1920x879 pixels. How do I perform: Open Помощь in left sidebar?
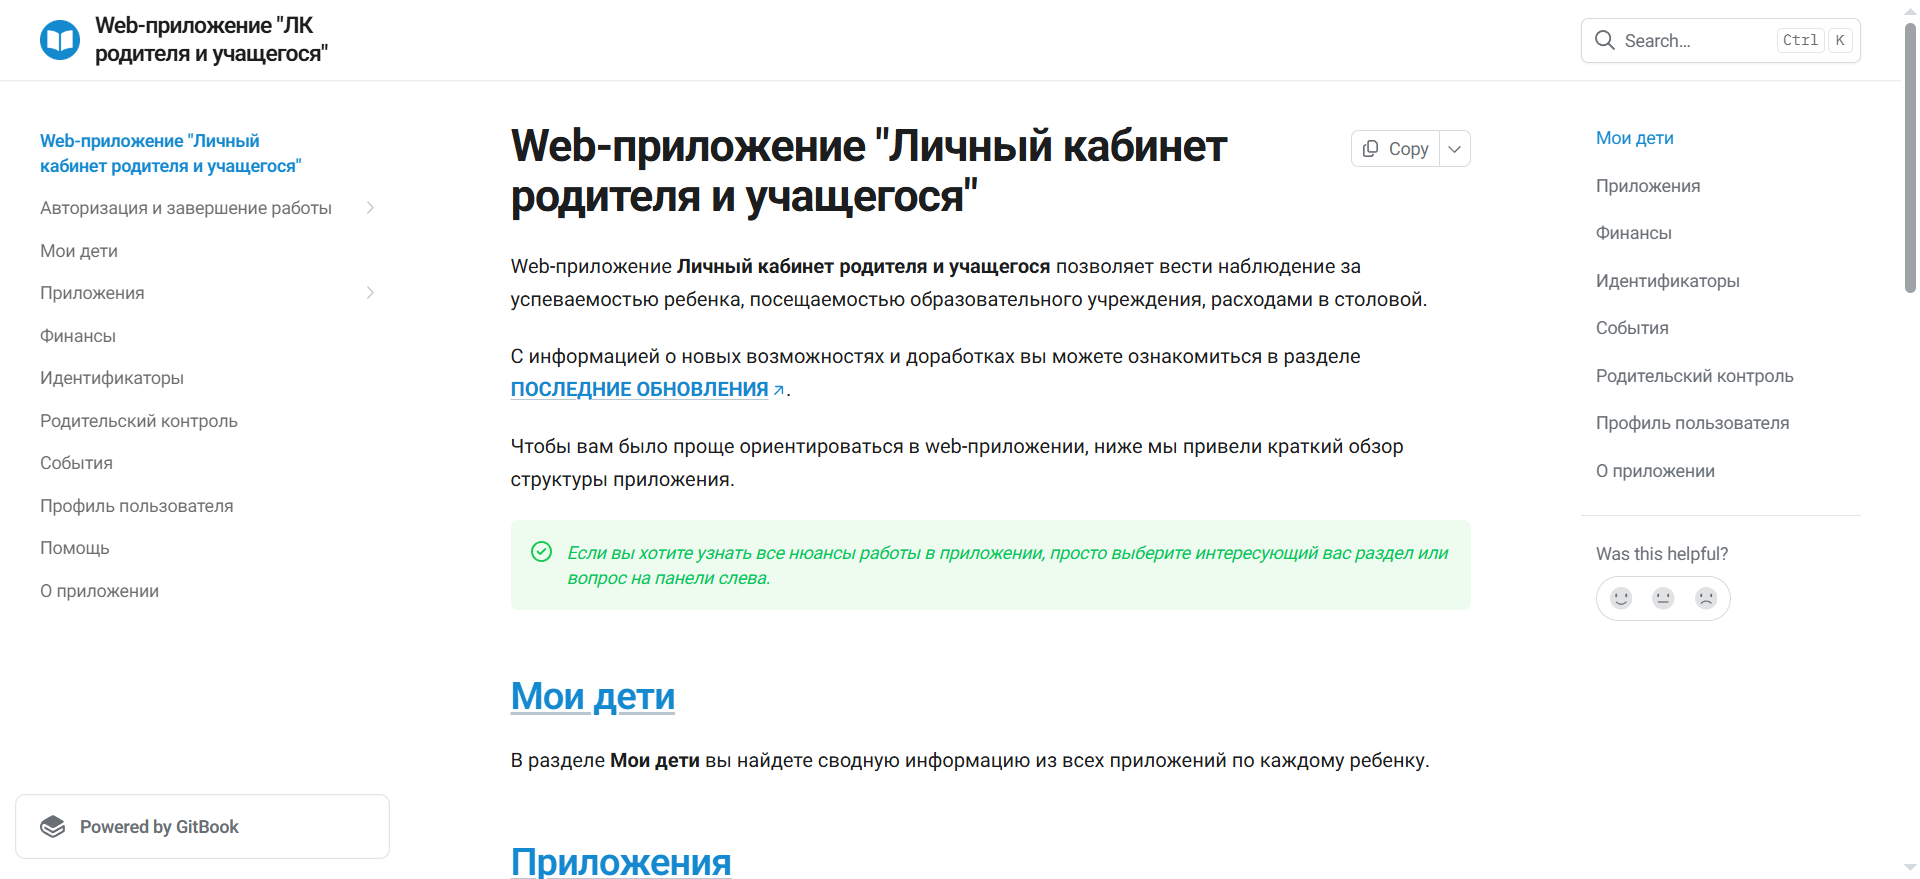tap(75, 548)
